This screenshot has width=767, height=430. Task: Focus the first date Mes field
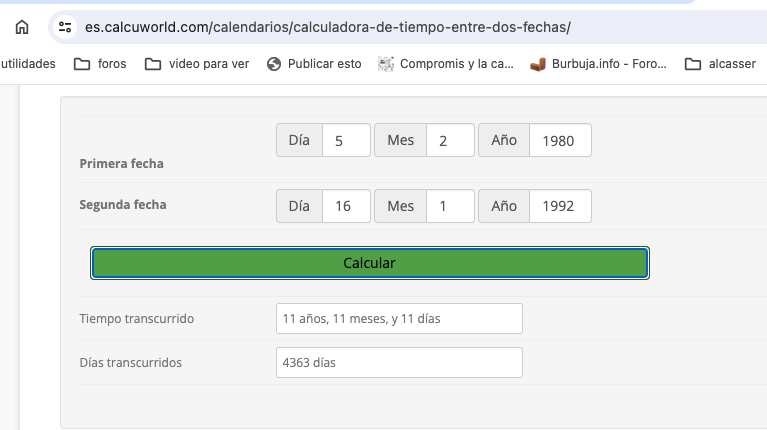tap(450, 141)
